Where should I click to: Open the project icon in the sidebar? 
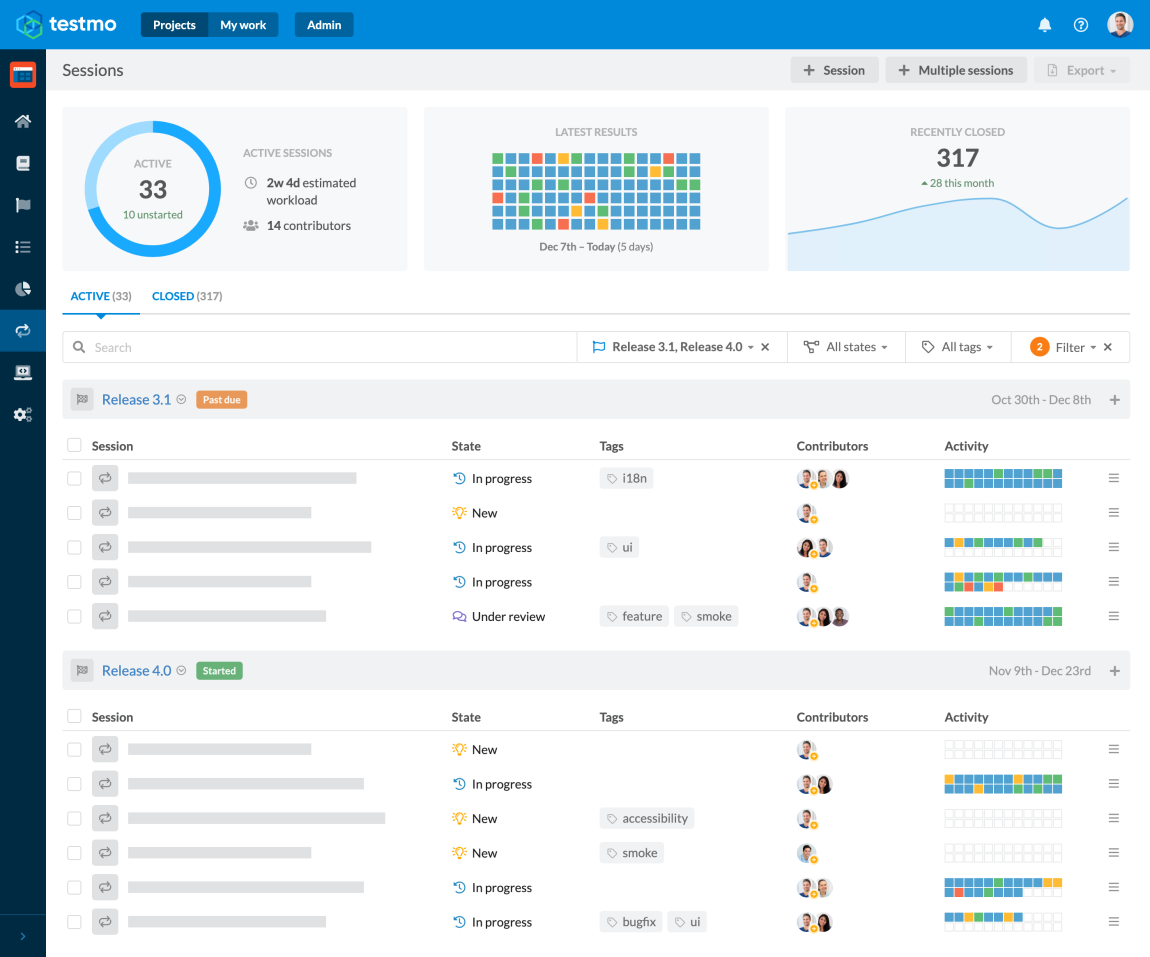[23, 74]
